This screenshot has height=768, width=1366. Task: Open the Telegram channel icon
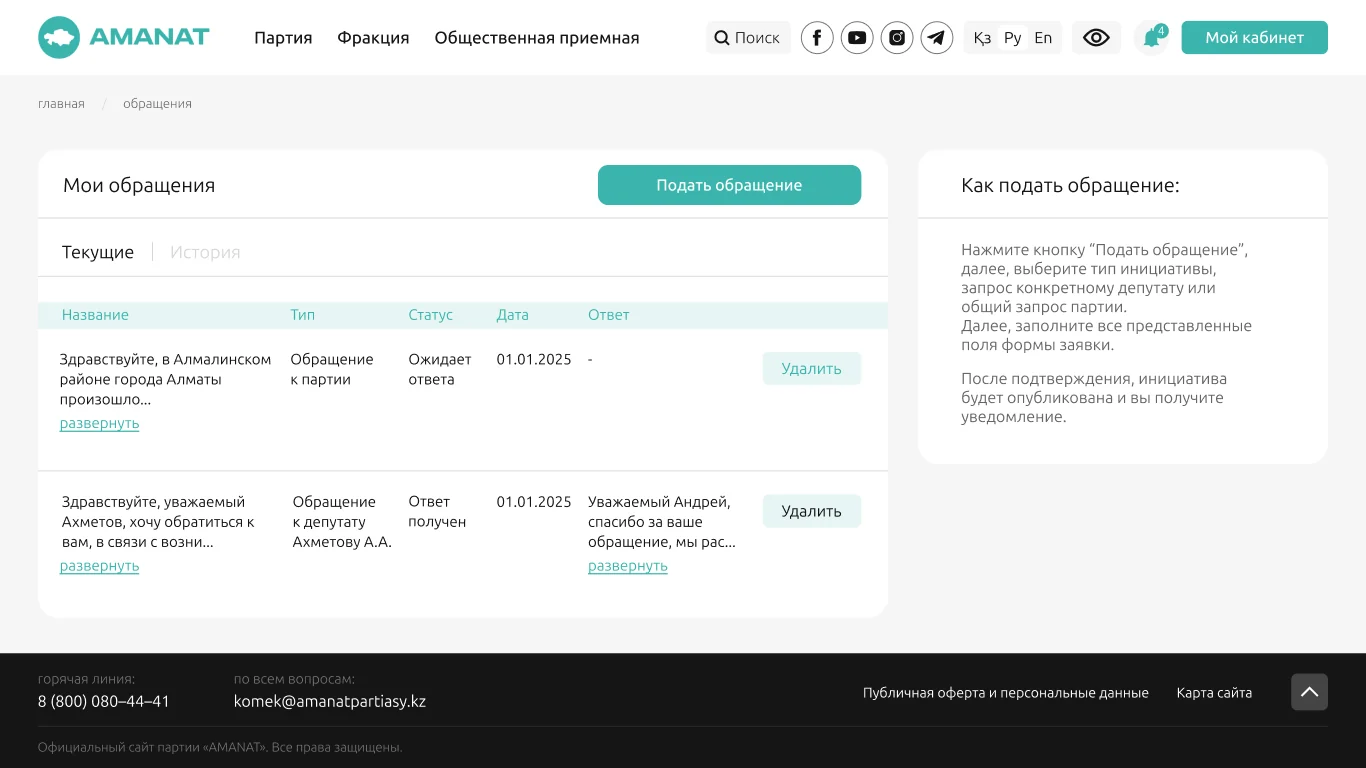tap(937, 38)
